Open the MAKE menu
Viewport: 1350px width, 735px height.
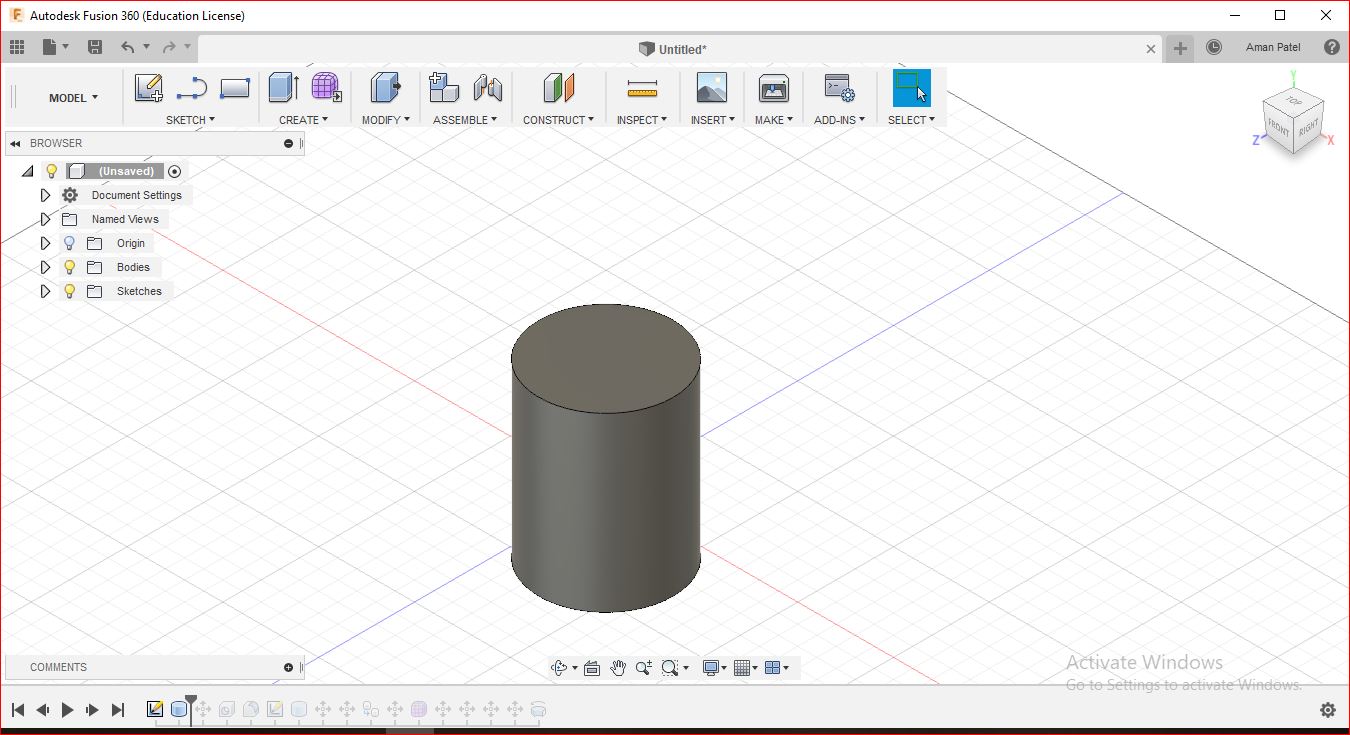pos(774,120)
